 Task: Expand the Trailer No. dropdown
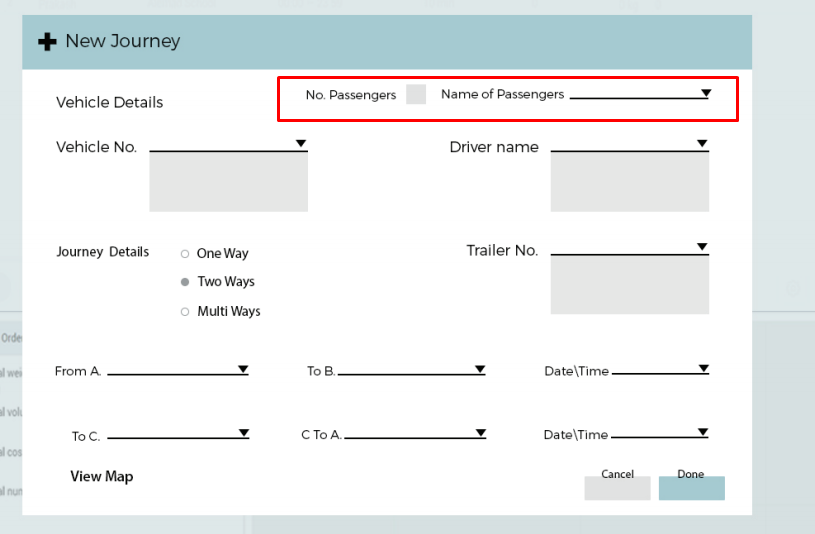(x=702, y=247)
